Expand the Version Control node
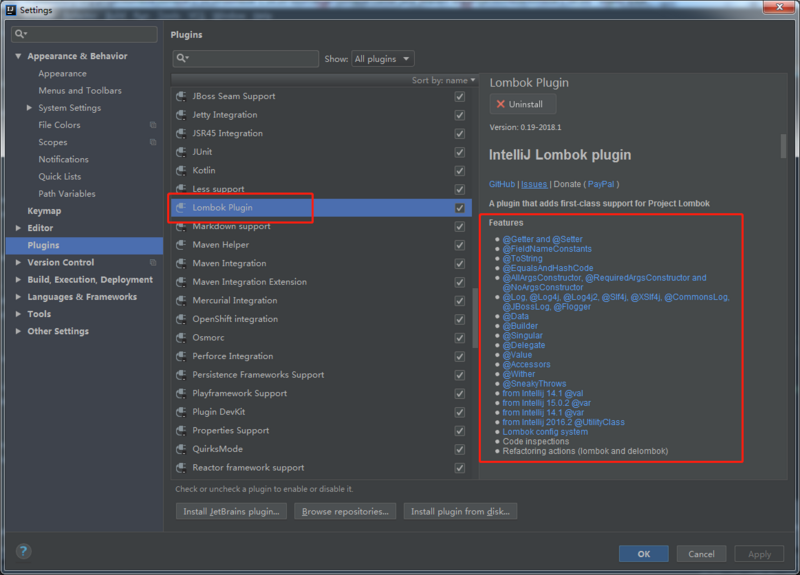 tap(18, 262)
